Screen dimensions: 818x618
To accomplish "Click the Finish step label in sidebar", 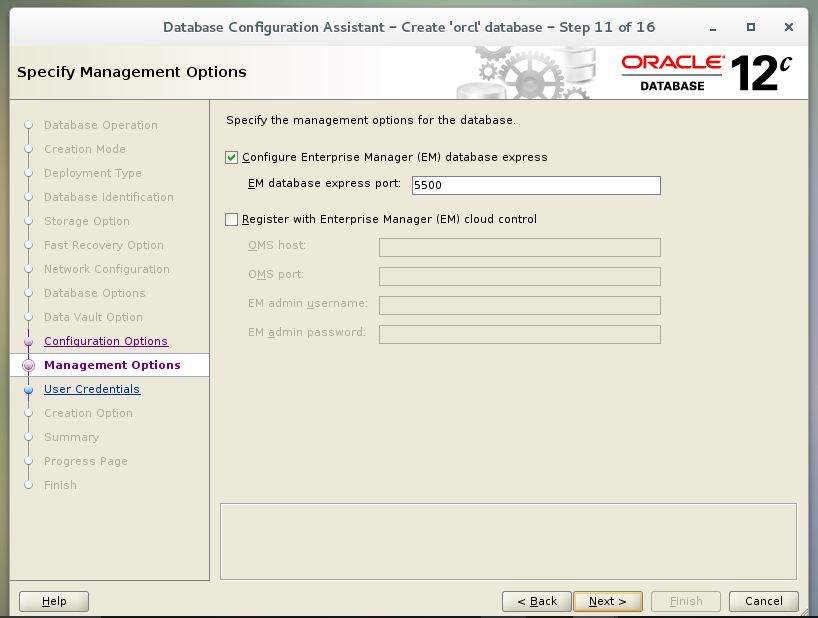I will 60,485.
